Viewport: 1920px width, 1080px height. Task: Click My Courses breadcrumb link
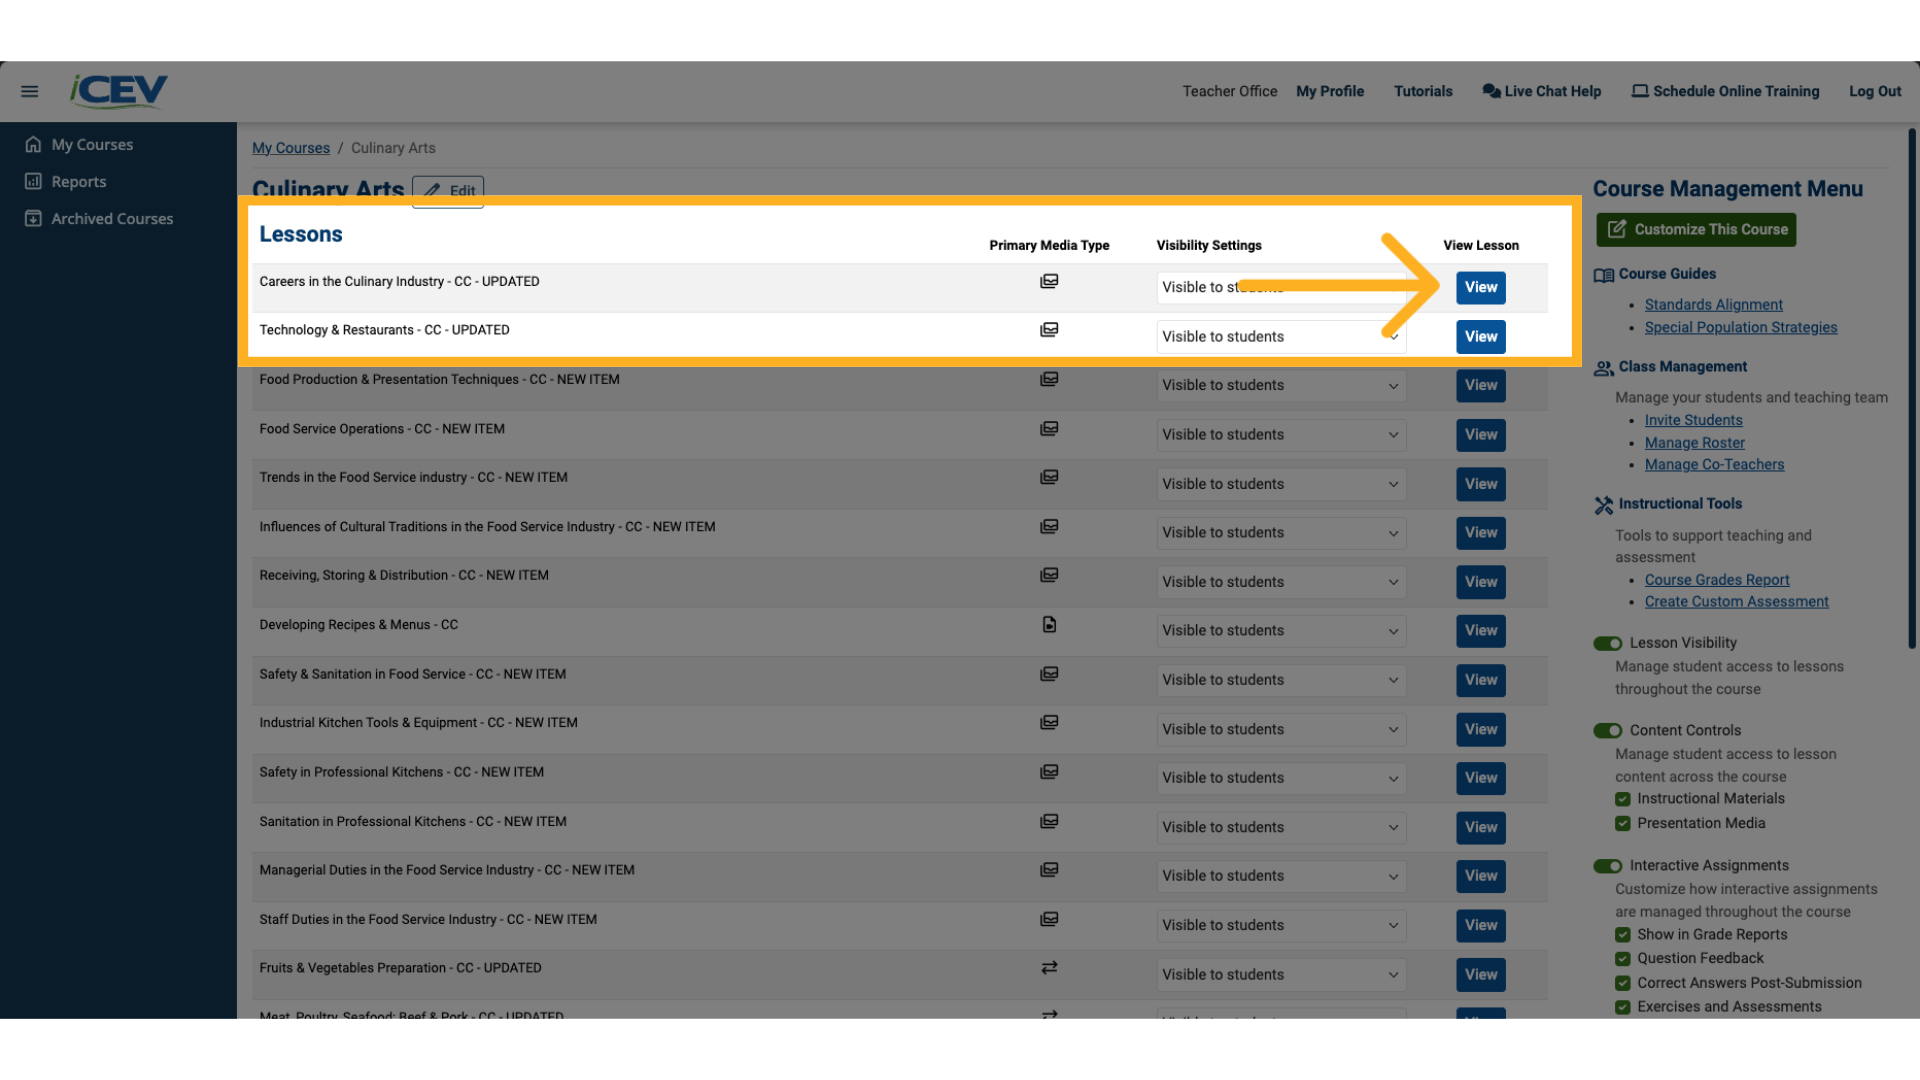[x=291, y=148]
